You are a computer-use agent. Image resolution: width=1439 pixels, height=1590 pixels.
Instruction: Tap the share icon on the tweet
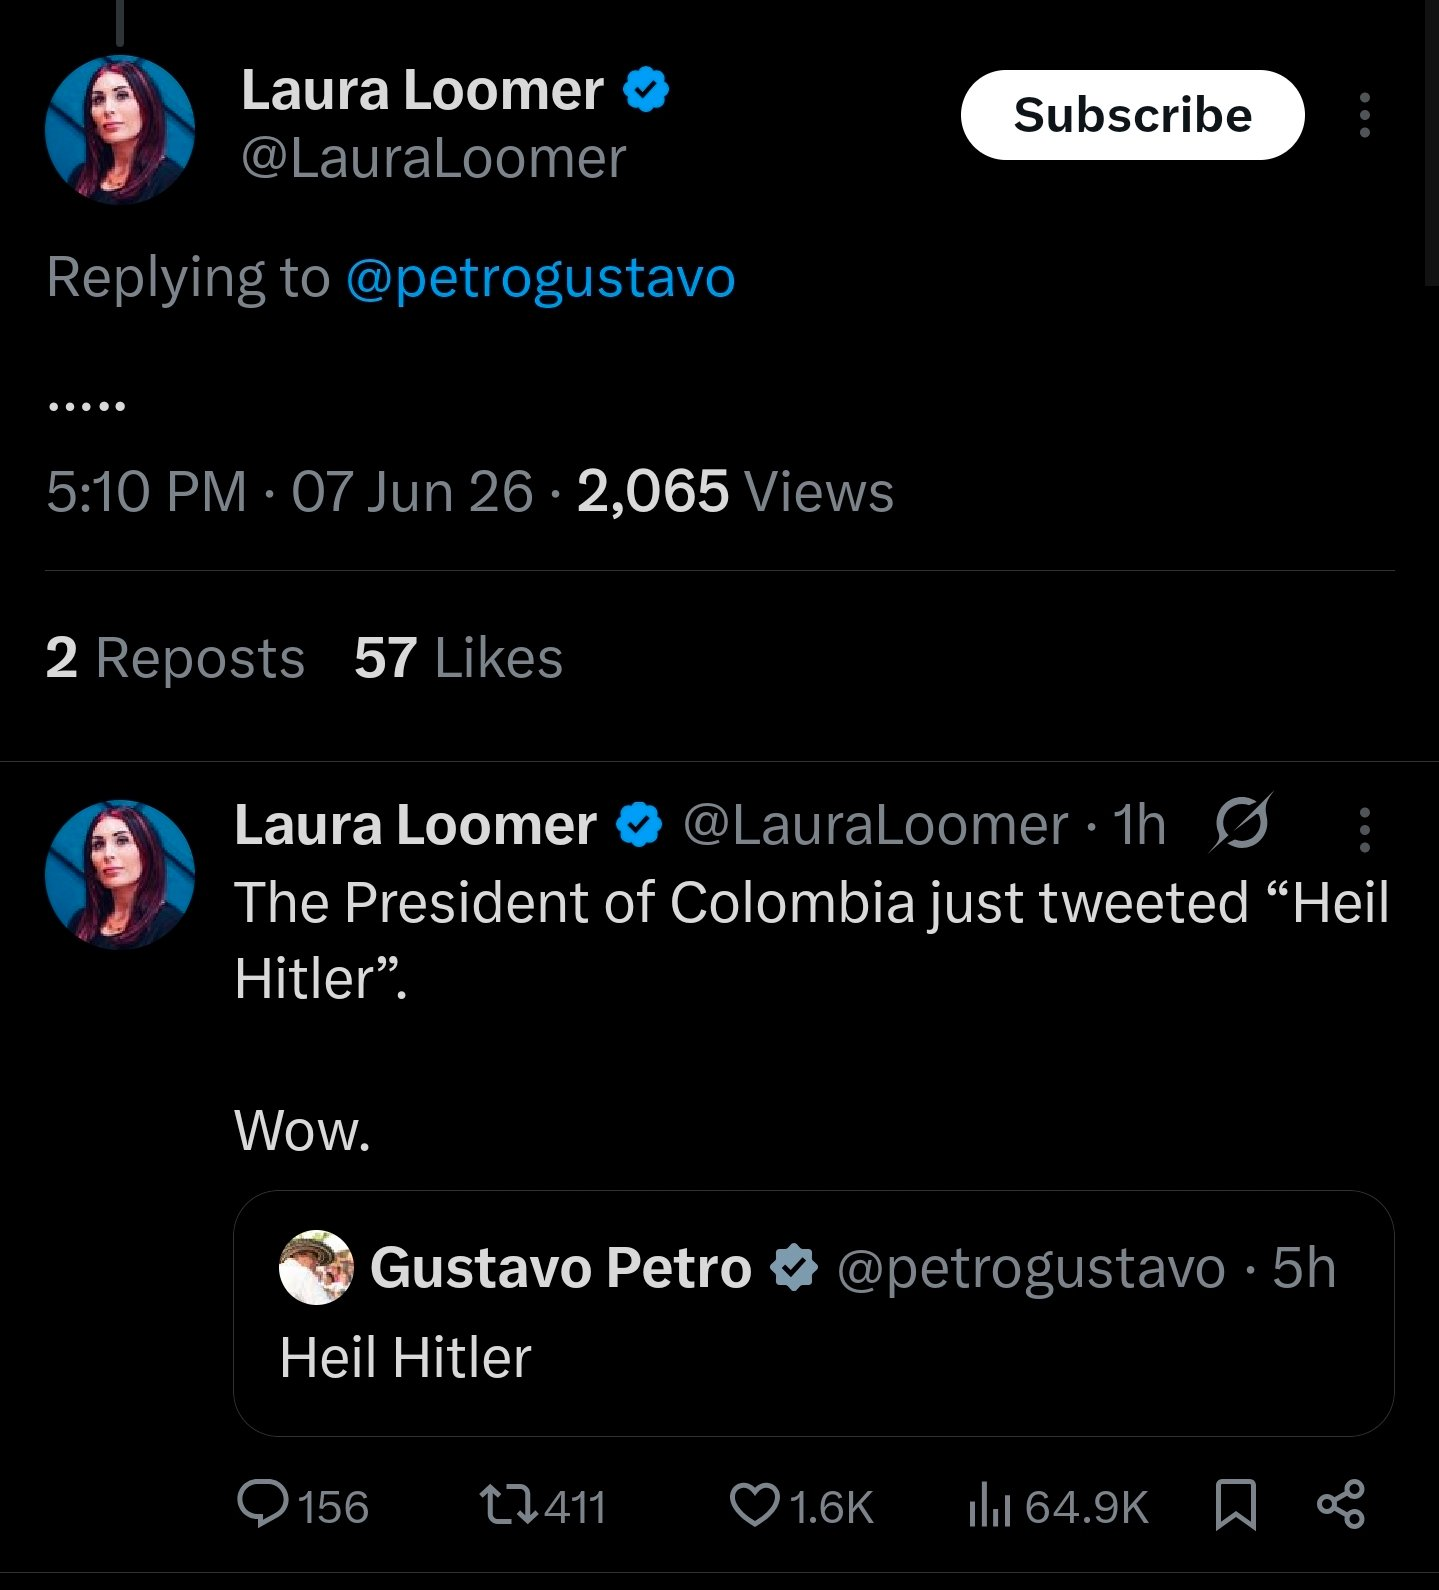[x=1340, y=1505]
